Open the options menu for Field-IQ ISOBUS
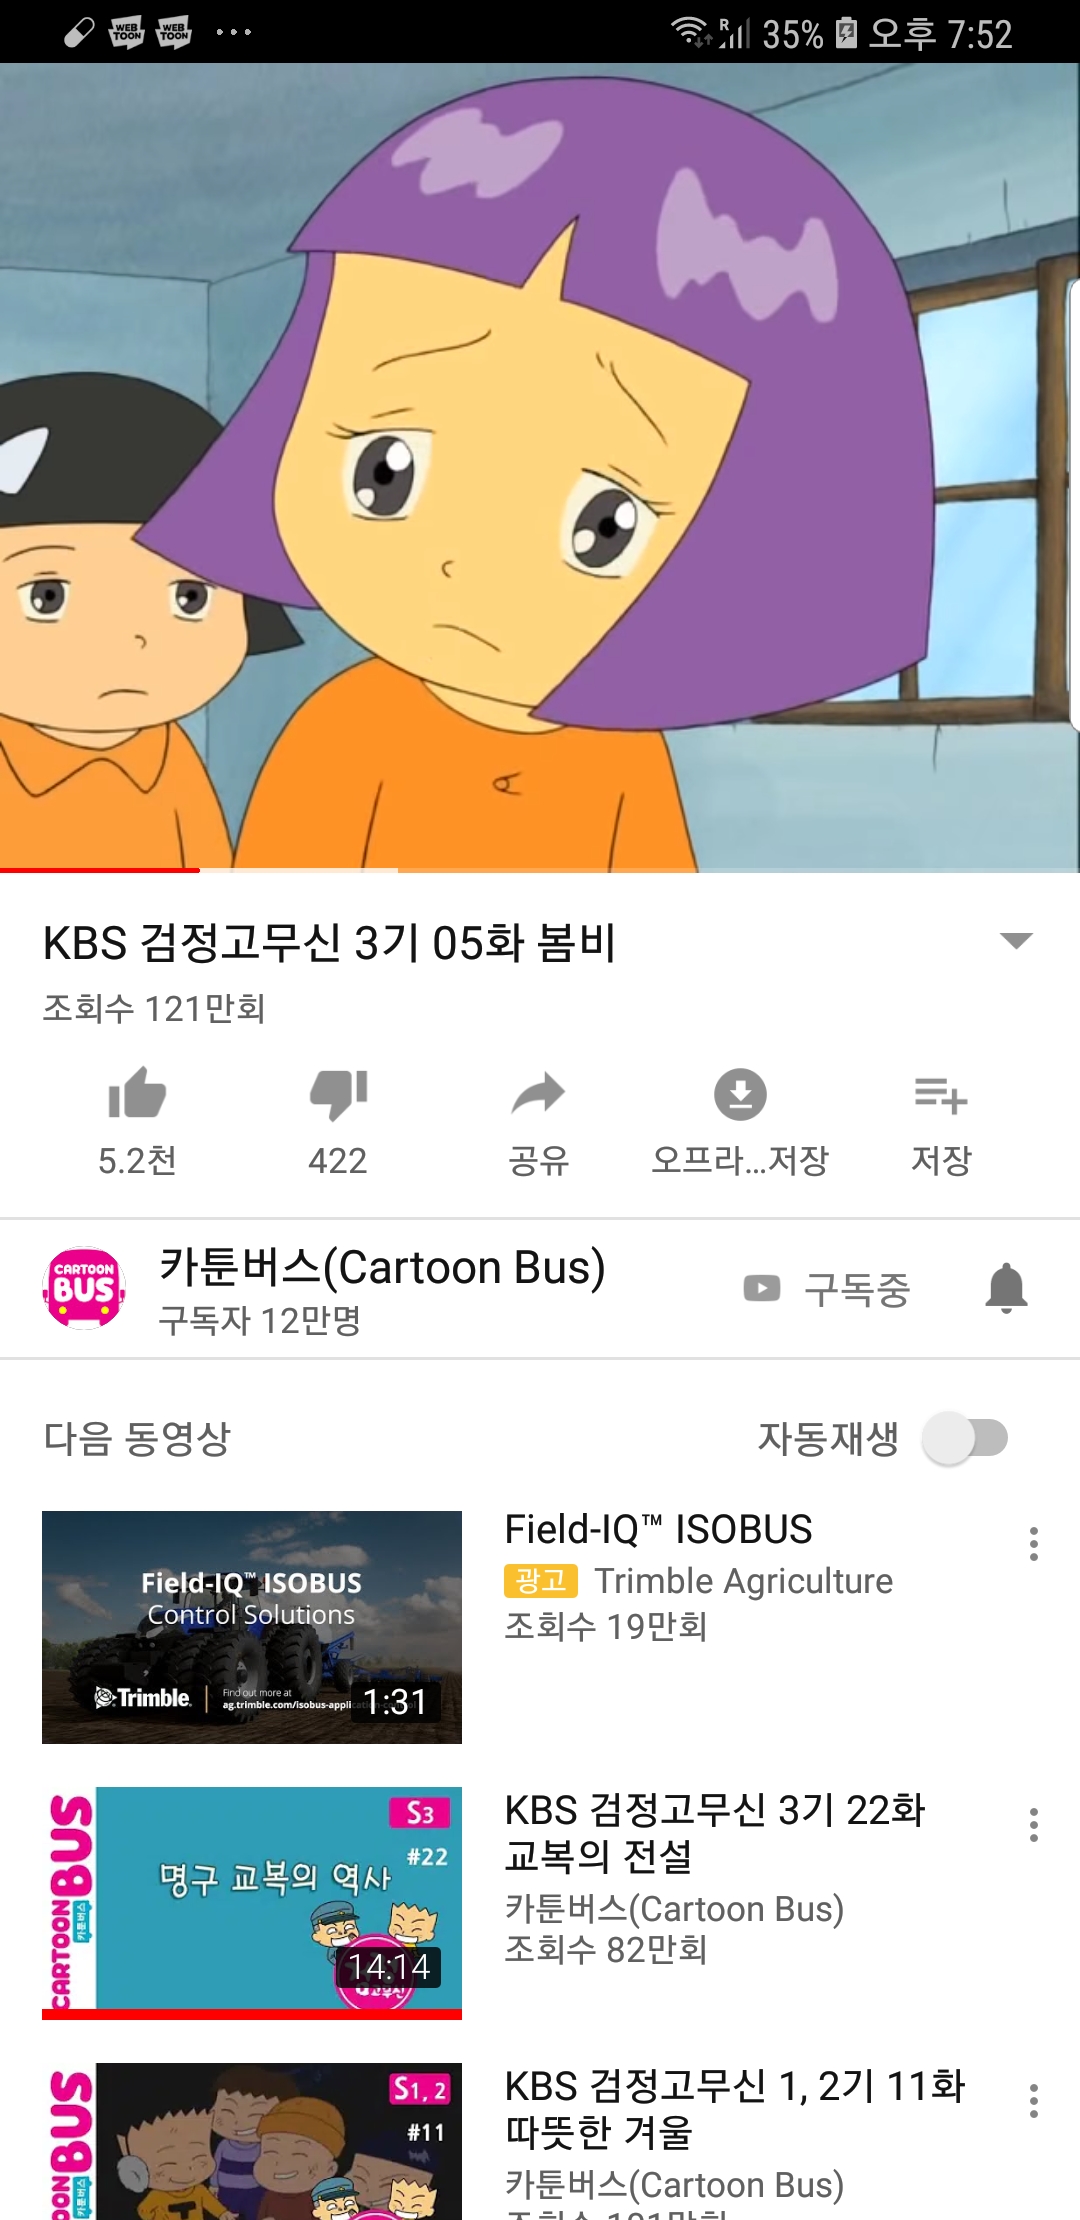Screen dimensions: 1080x2220 [1034, 1544]
